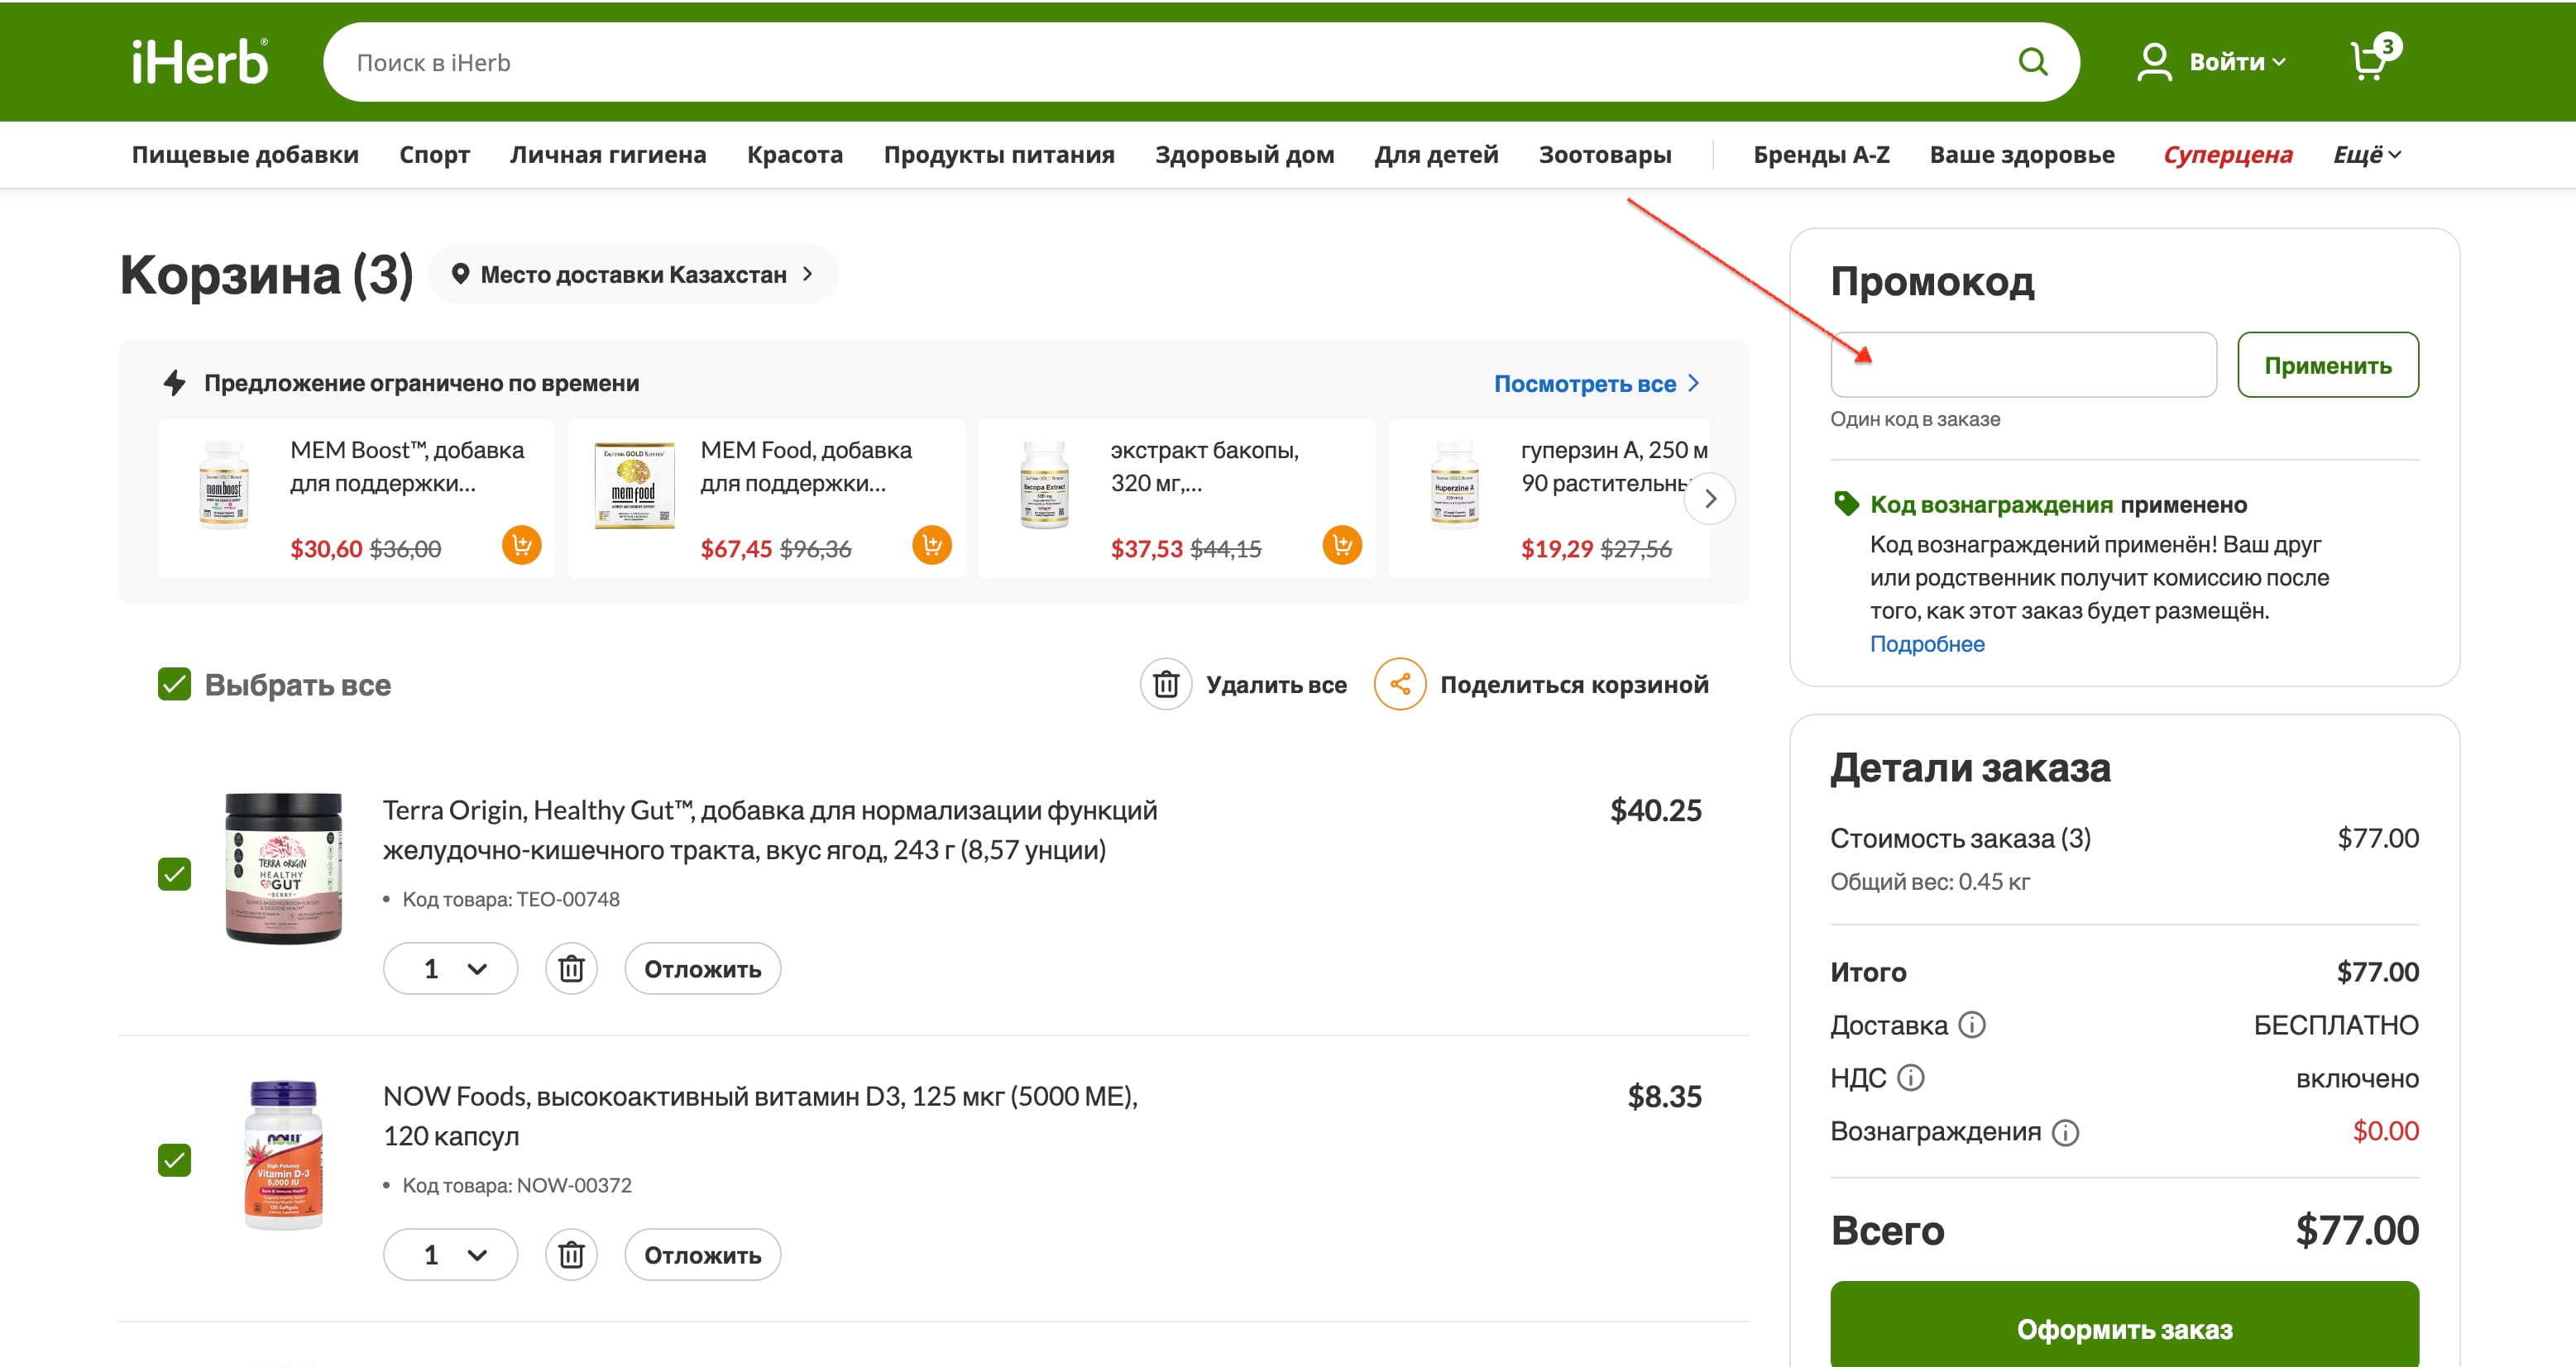
Task: Click the share cart icon
Action: (x=1399, y=684)
